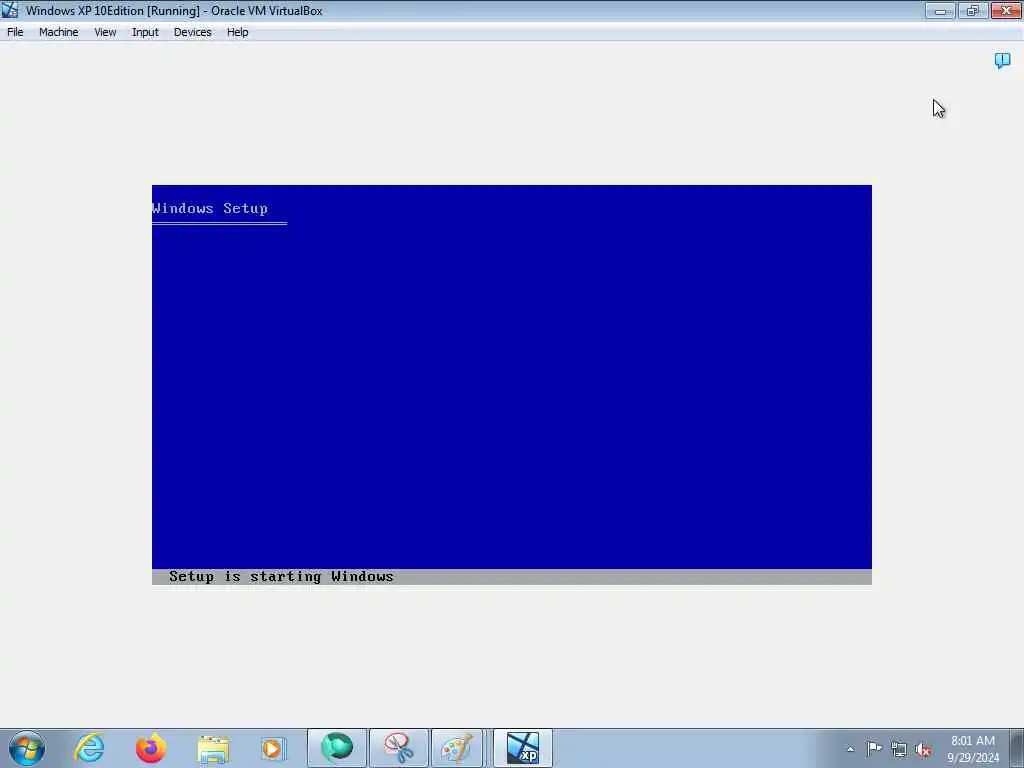Click the network icon in system tray
The height and width of the screenshot is (768, 1024).
point(899,749)
